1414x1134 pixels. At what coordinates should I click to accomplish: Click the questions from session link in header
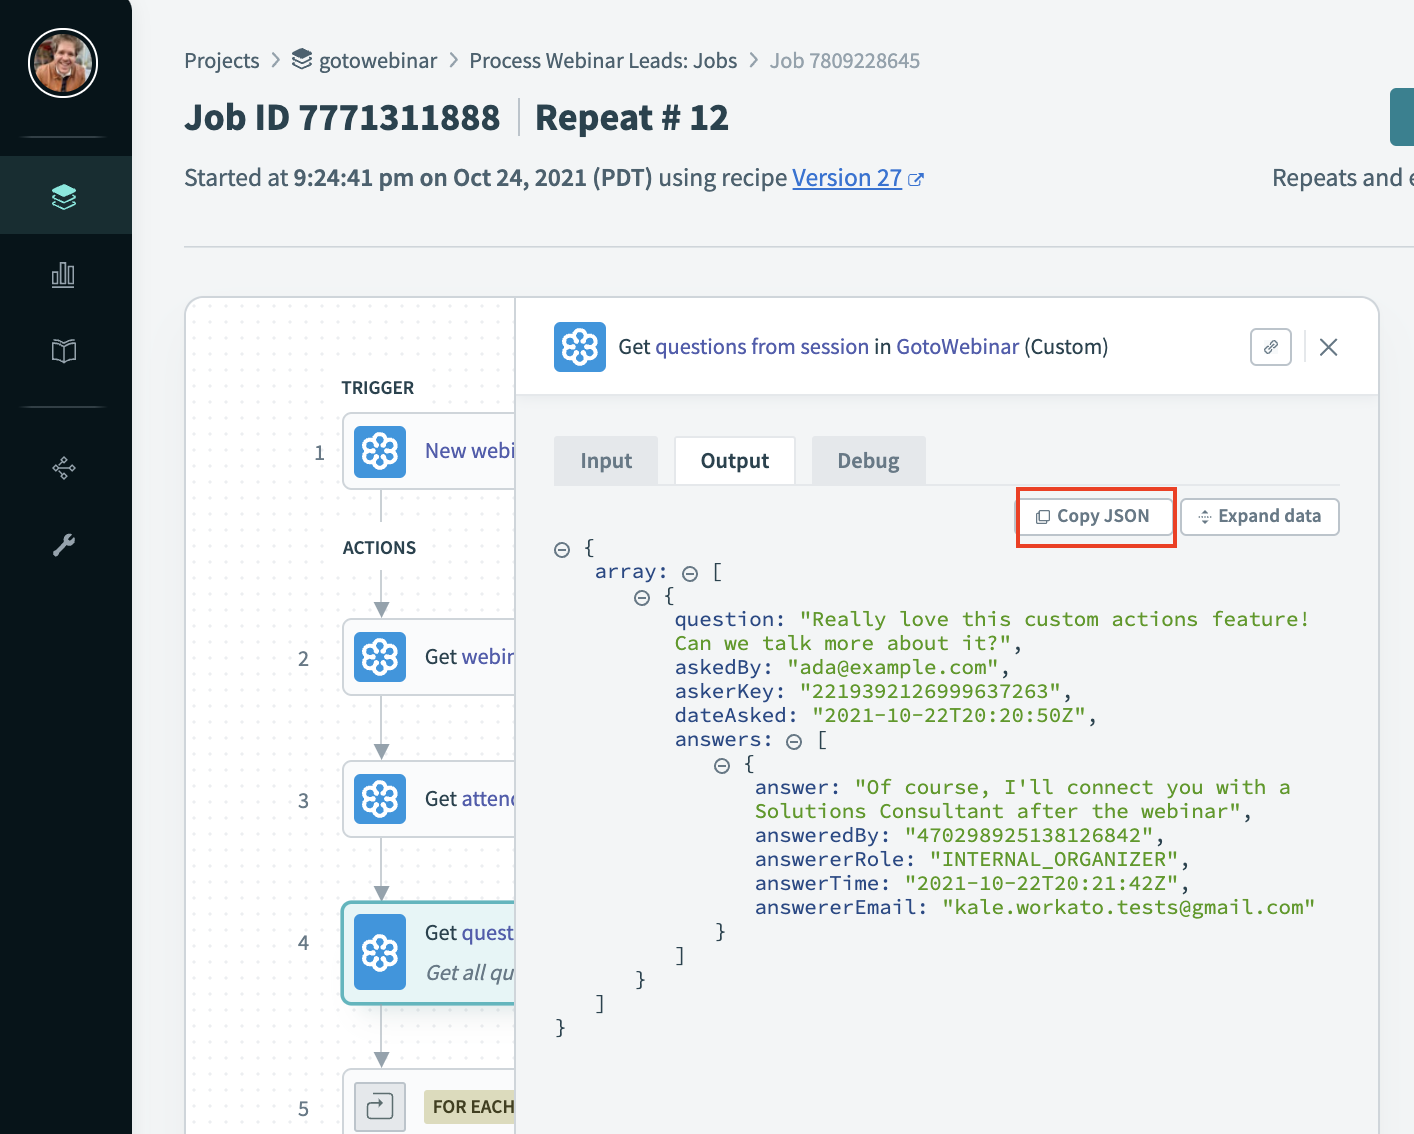pyautogui.click(x=762, y=347)
